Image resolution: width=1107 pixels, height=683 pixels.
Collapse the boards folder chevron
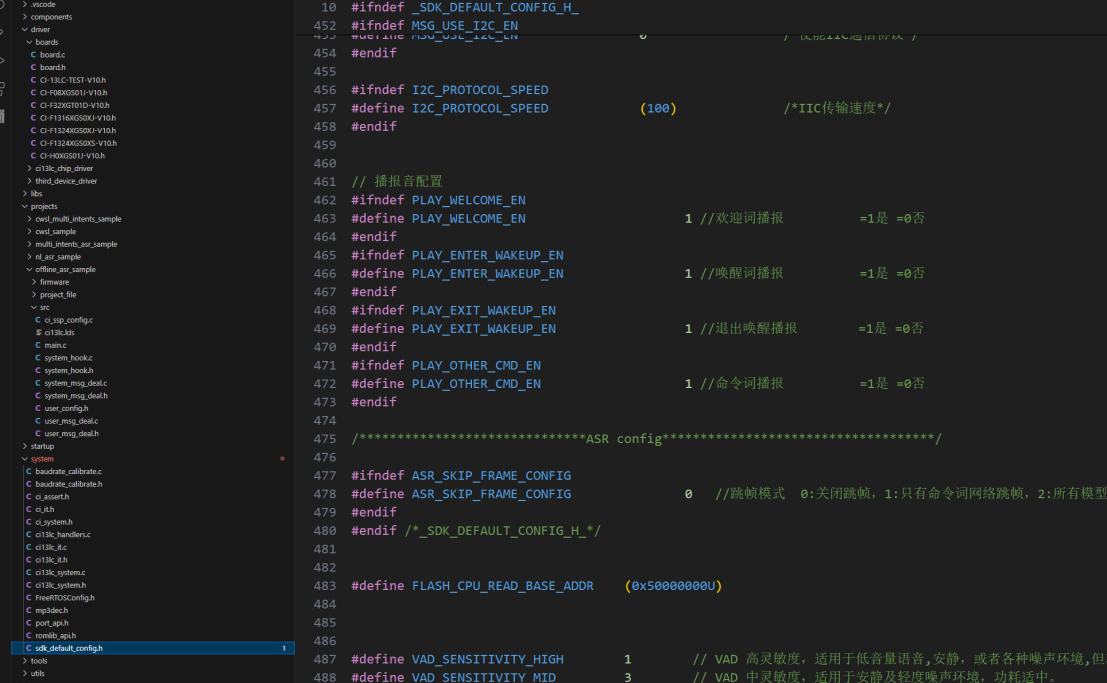28,43
